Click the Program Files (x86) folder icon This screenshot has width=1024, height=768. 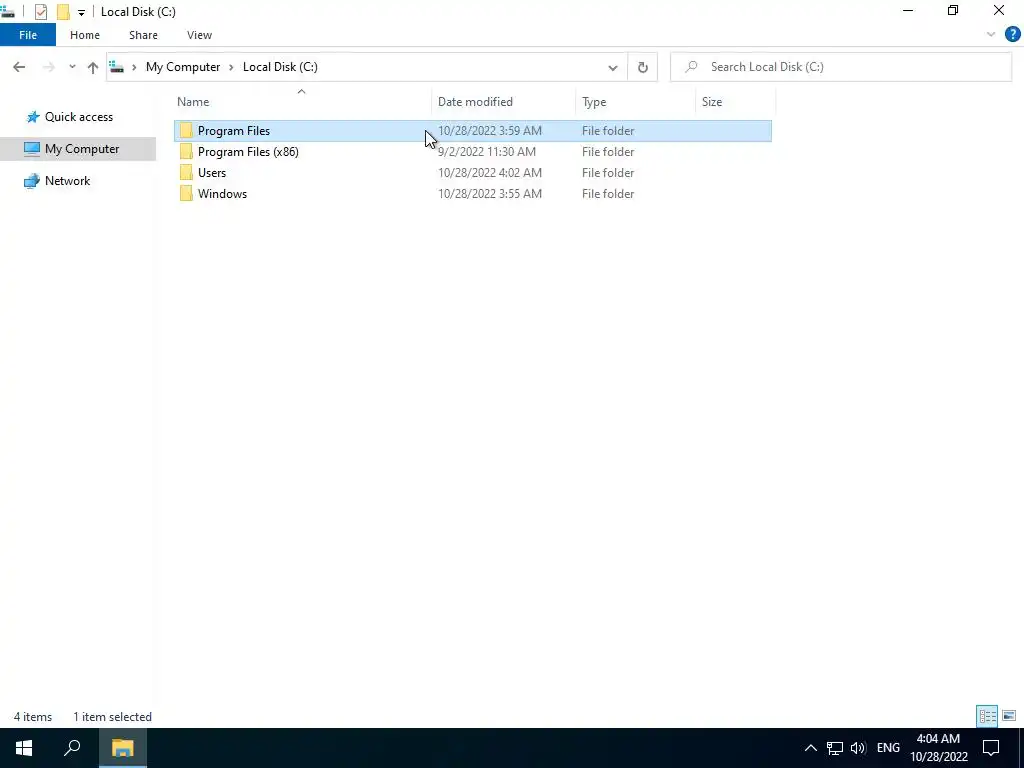[x=186, y=152]
